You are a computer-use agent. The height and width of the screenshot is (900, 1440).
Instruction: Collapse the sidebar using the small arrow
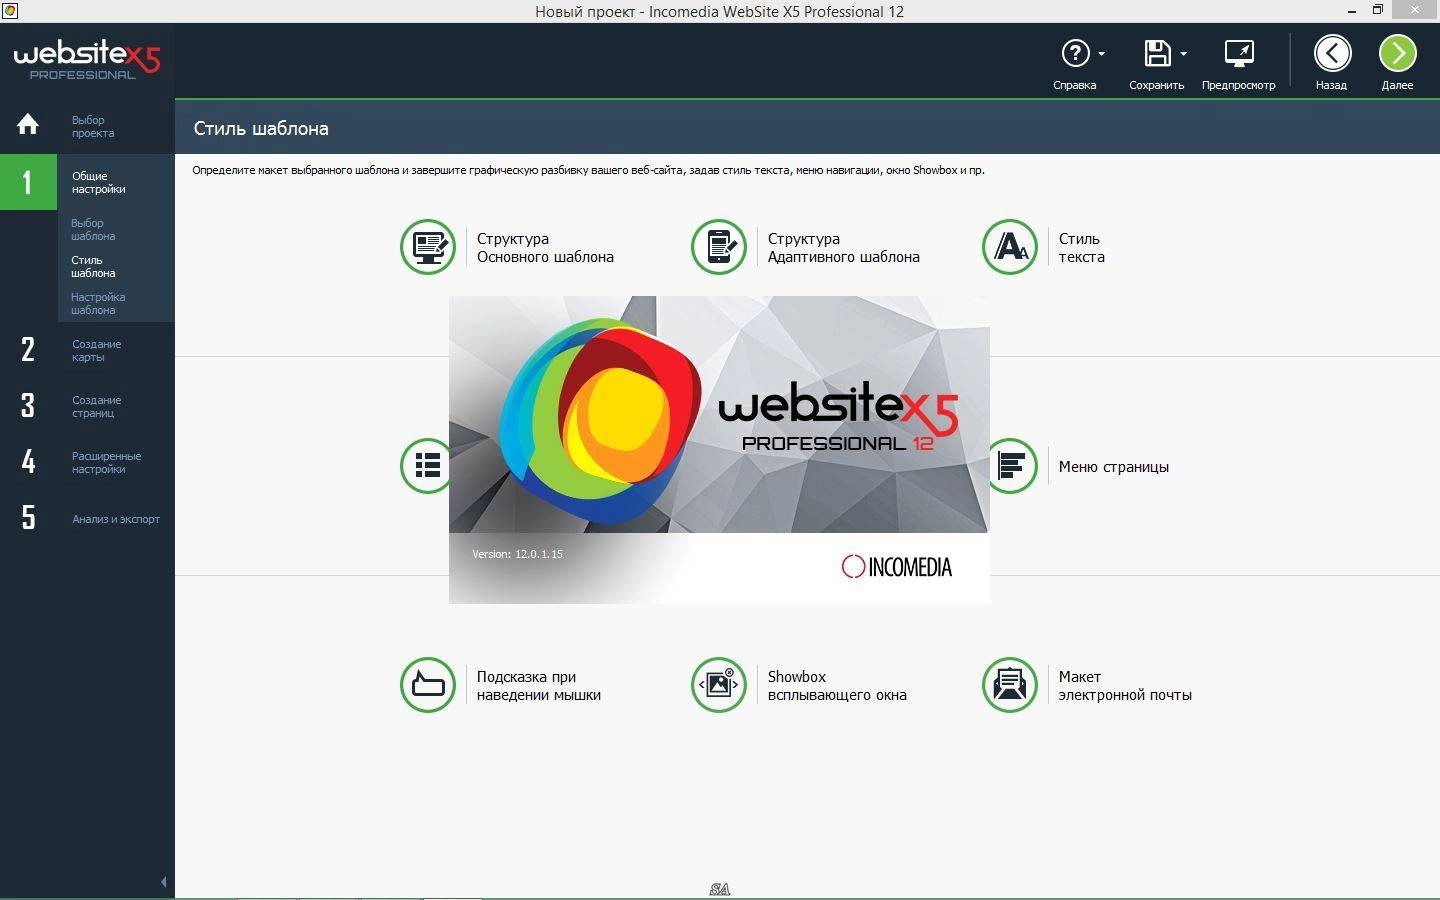pyautogui.click(x=164, y=882)
